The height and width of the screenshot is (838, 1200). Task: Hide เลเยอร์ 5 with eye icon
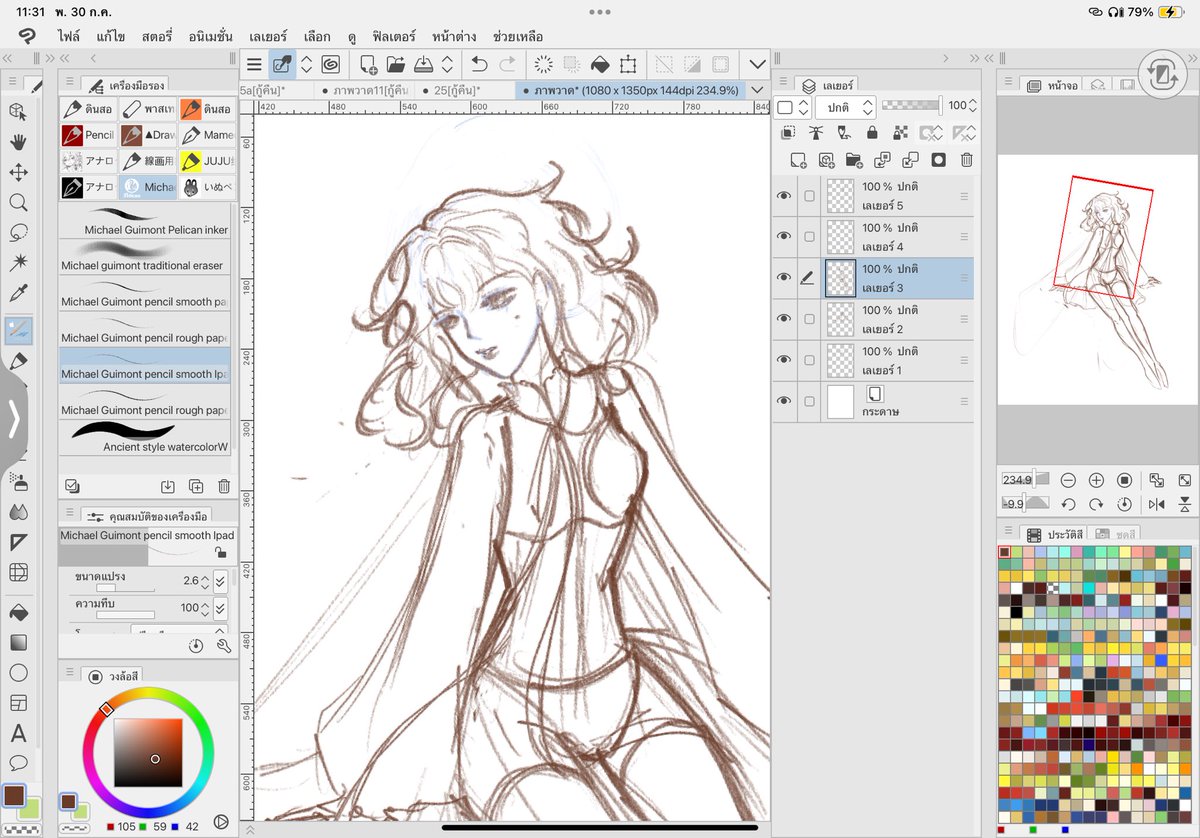click(x=784, y=196)
